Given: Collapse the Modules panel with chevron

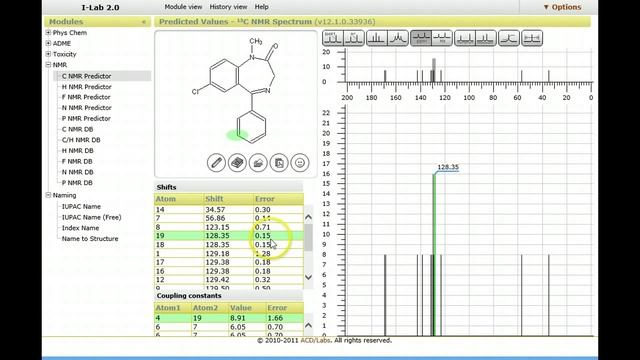Looking at the screenshot, I should pos(144,22).
